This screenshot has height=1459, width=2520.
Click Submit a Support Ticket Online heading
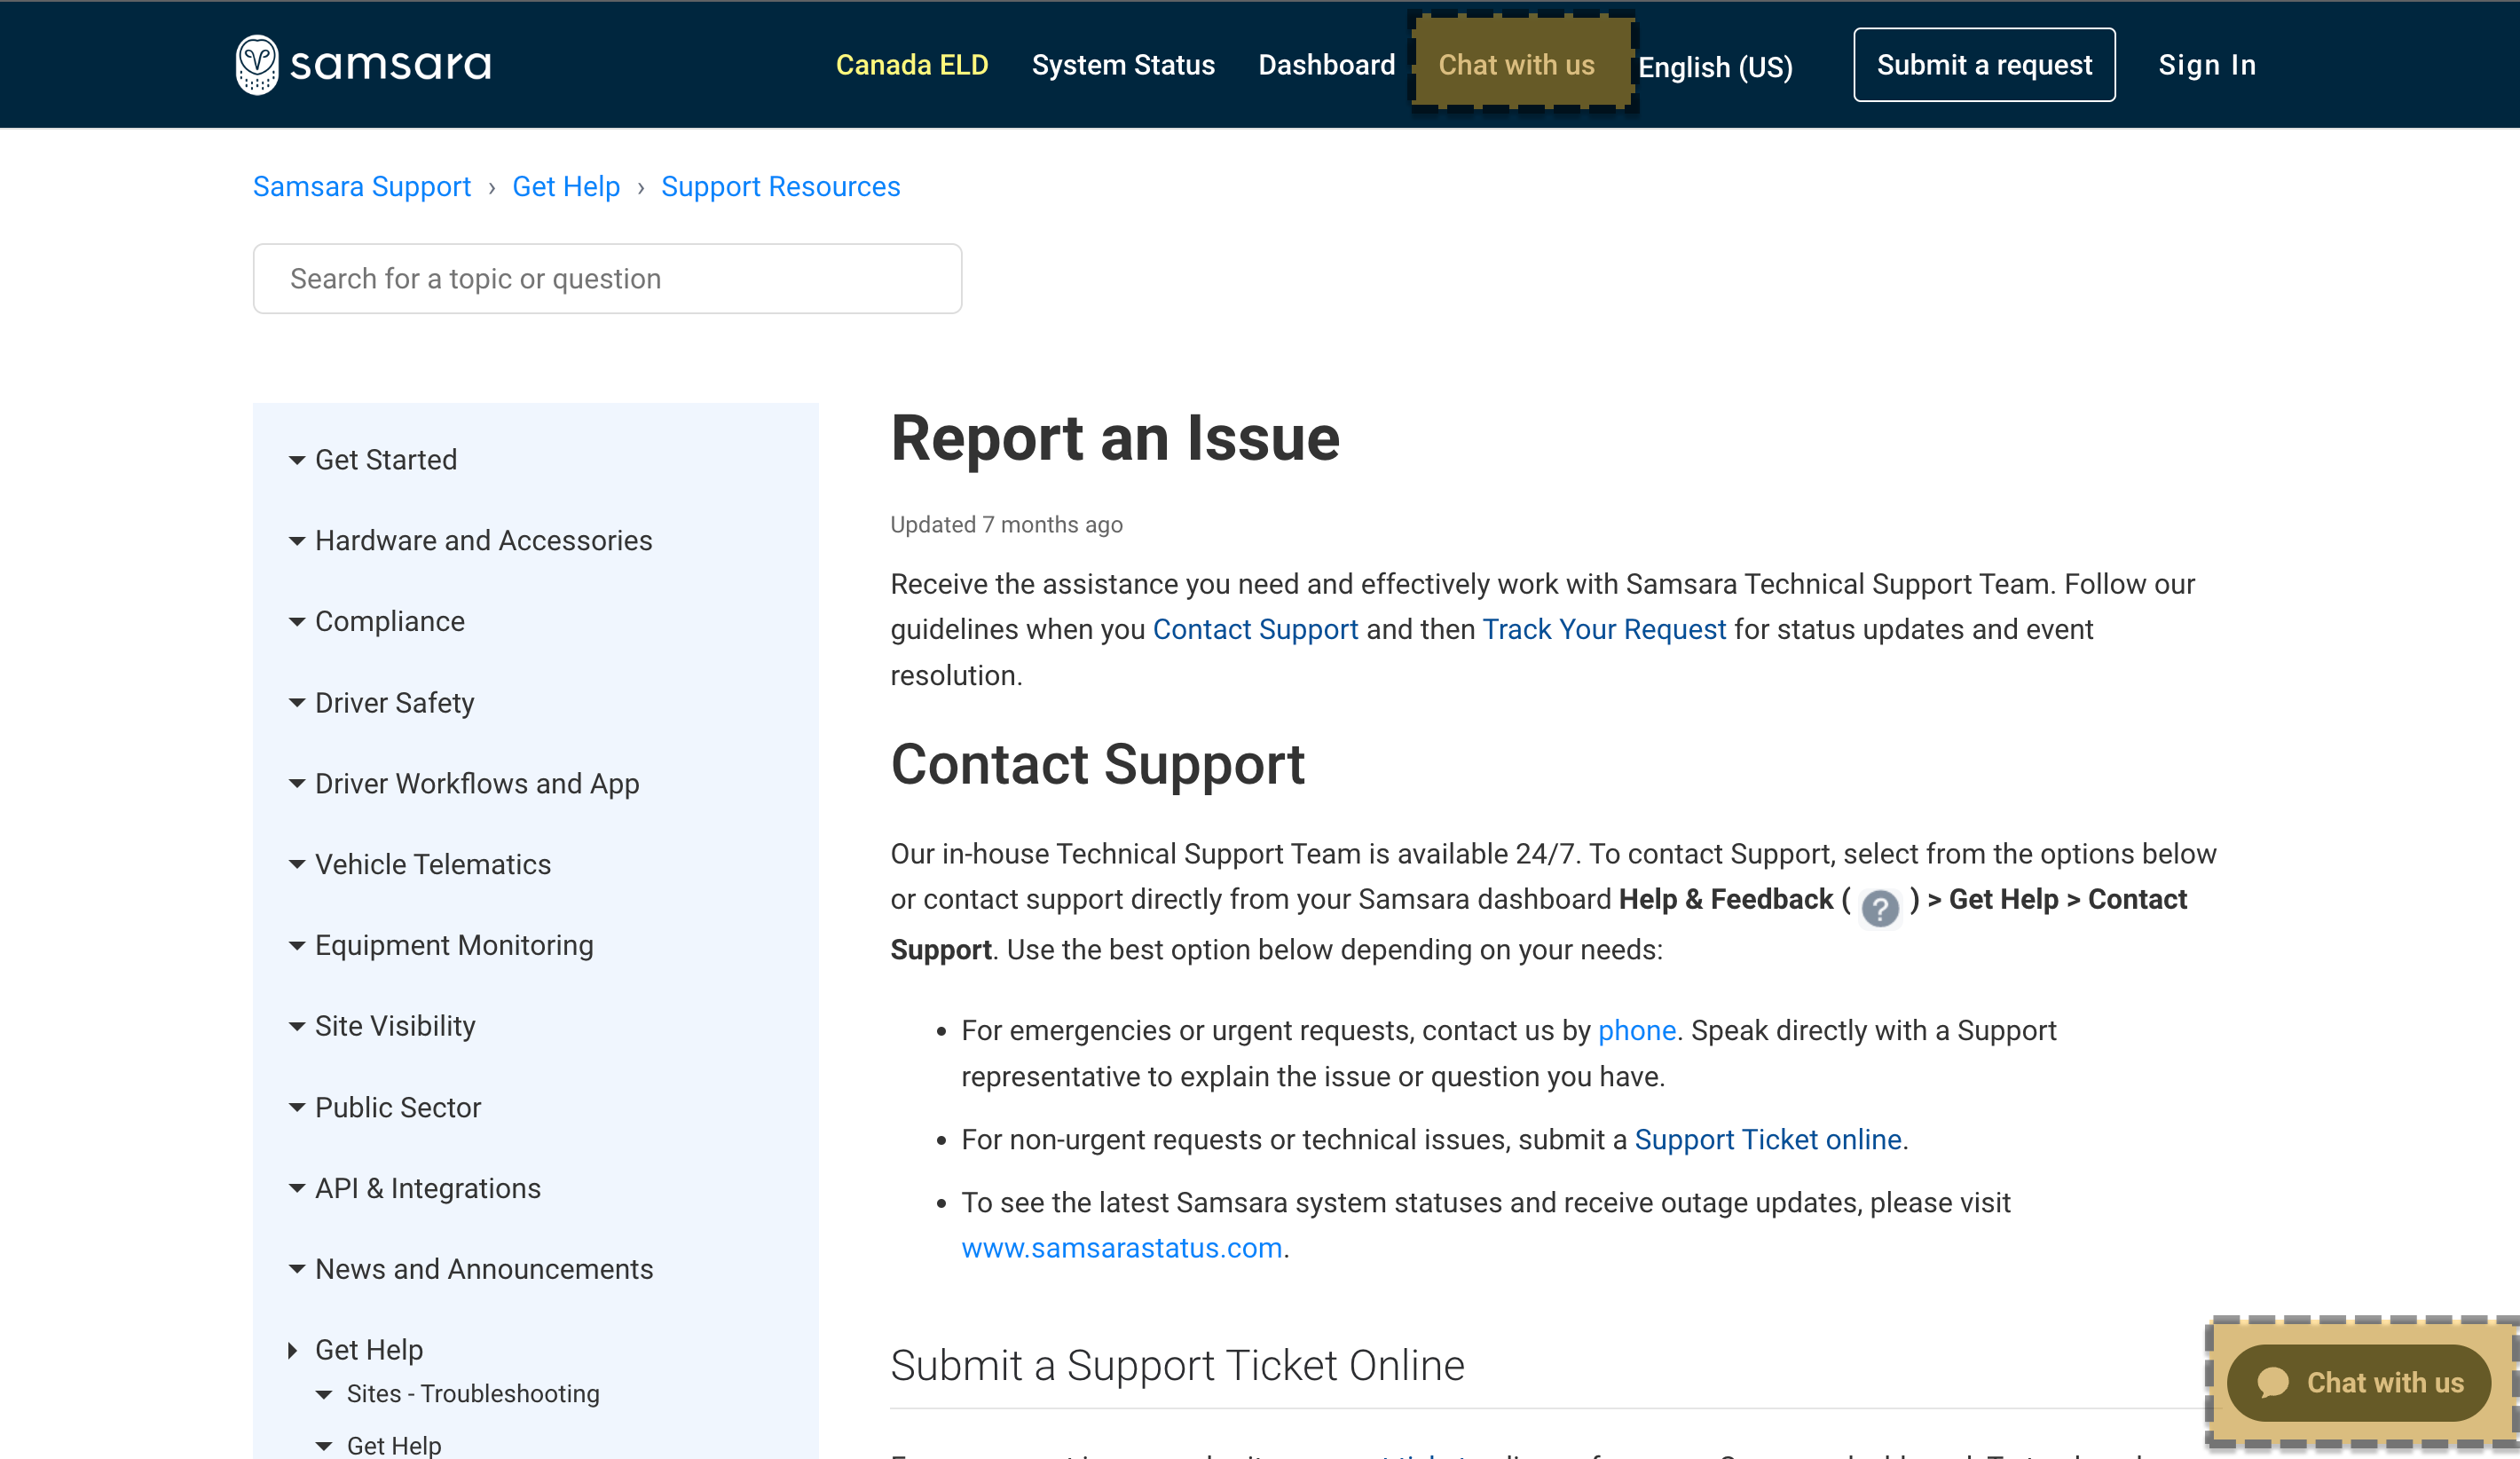pyautogui.click(x=1177, y=1366)
